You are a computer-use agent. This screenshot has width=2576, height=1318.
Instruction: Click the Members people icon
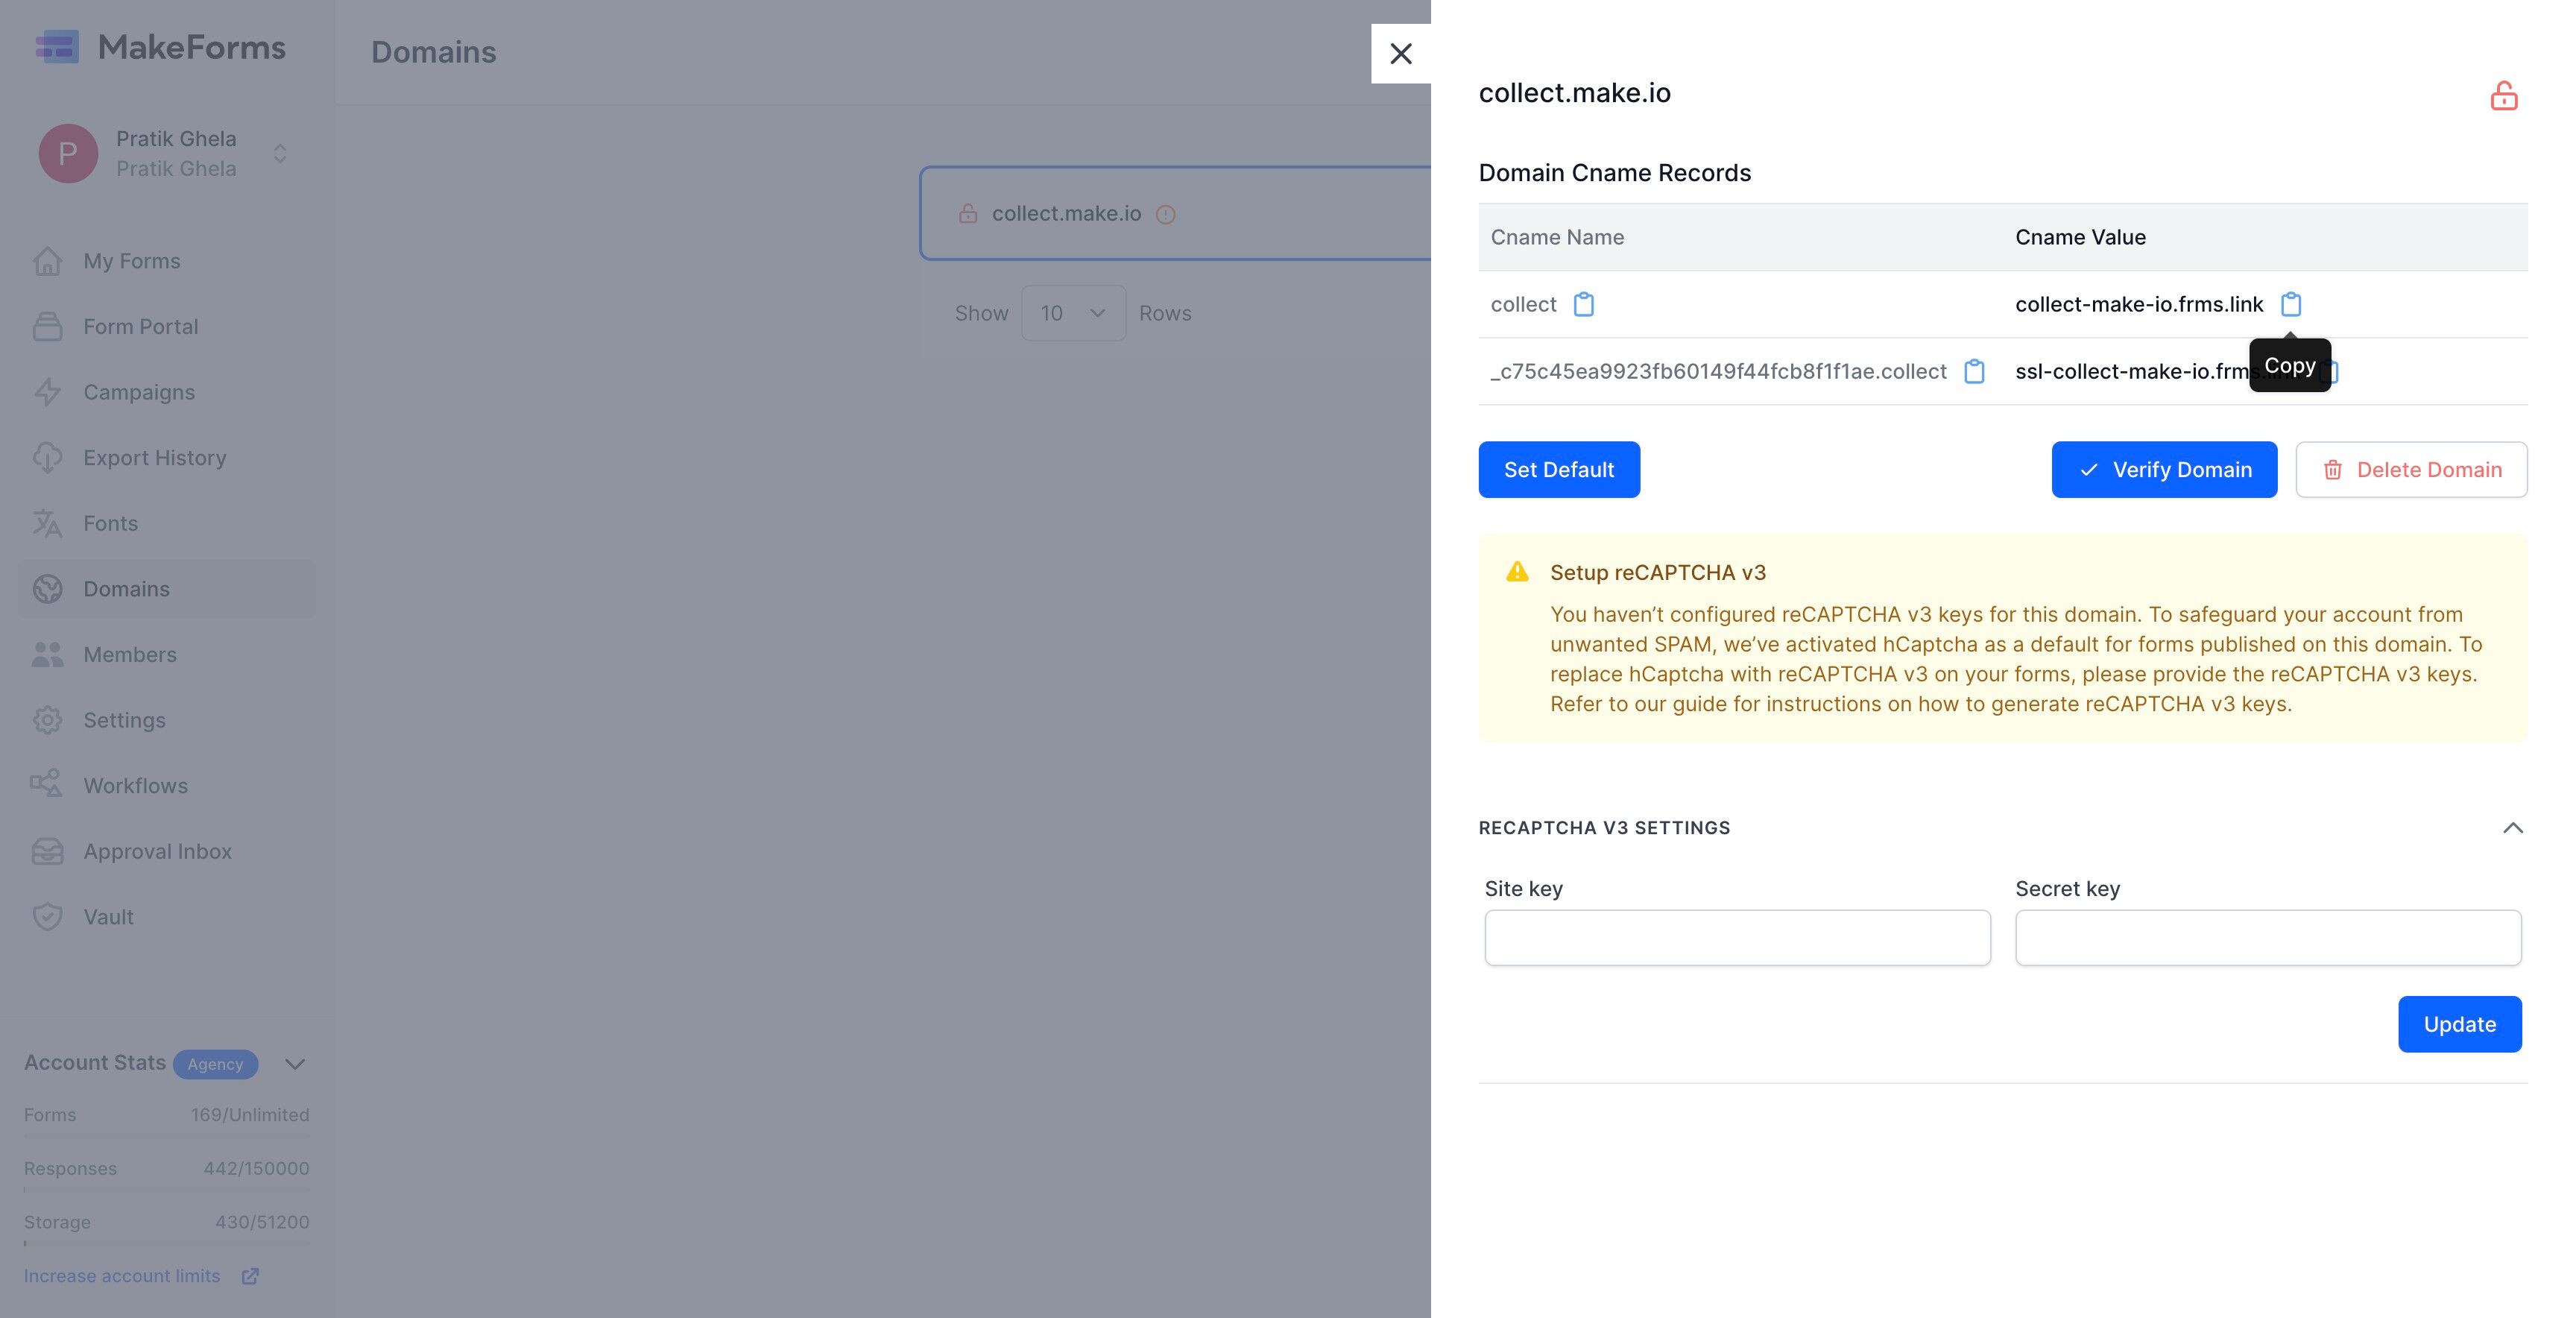[x=47, y=654]
